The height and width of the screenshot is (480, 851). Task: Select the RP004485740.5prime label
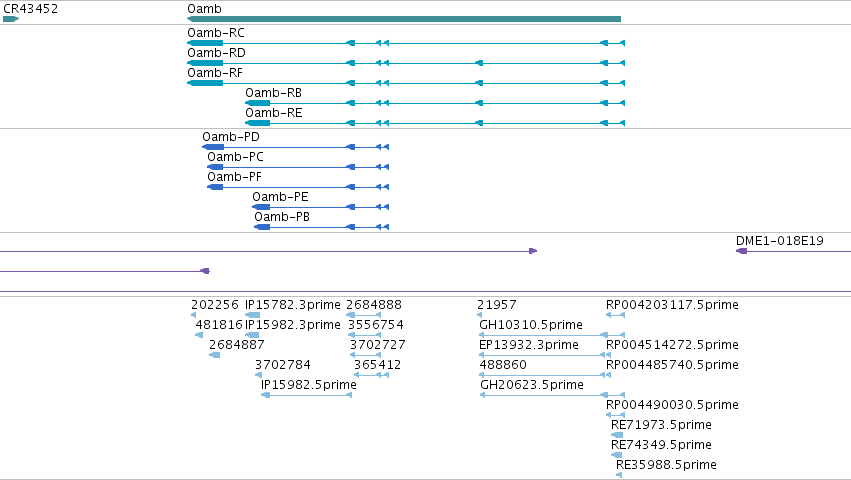[x=672, y=365]
